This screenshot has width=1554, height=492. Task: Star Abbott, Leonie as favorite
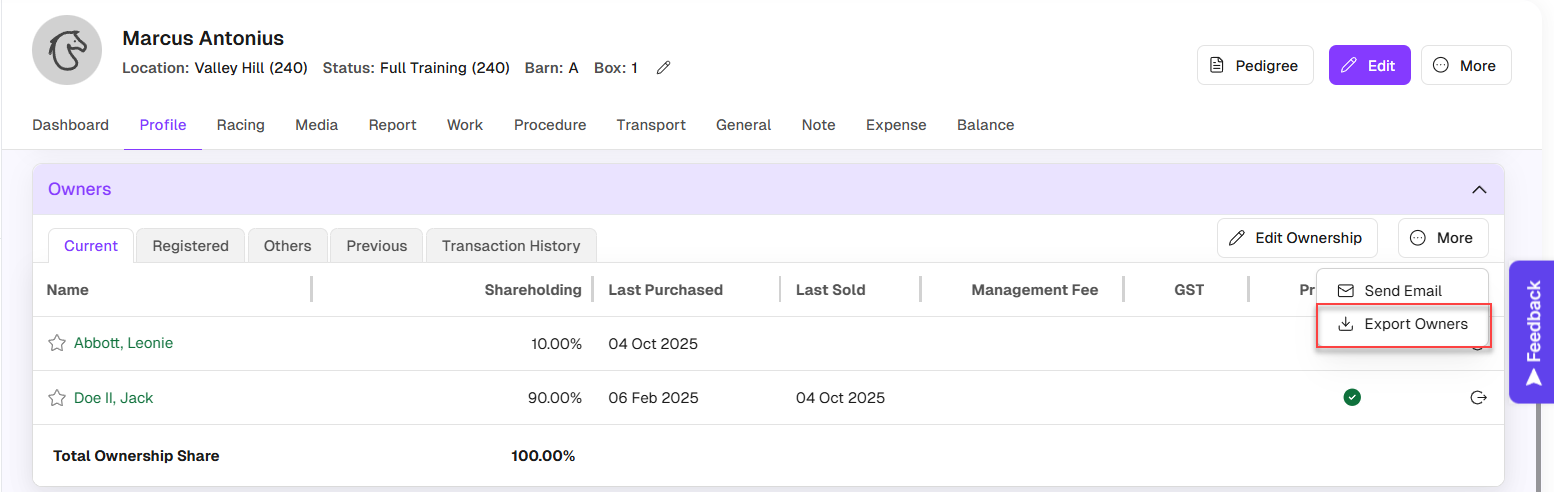click(57, 343)
